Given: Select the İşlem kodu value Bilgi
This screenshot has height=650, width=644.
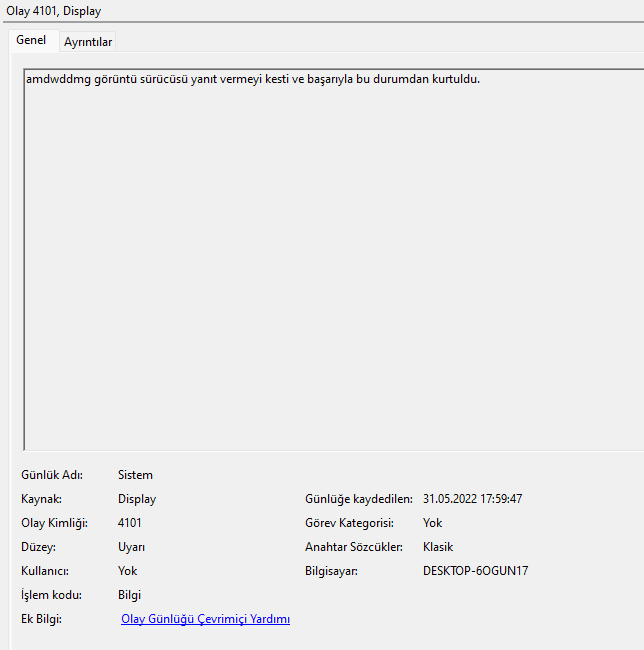Looking at the screenshot, I should 129,595.
